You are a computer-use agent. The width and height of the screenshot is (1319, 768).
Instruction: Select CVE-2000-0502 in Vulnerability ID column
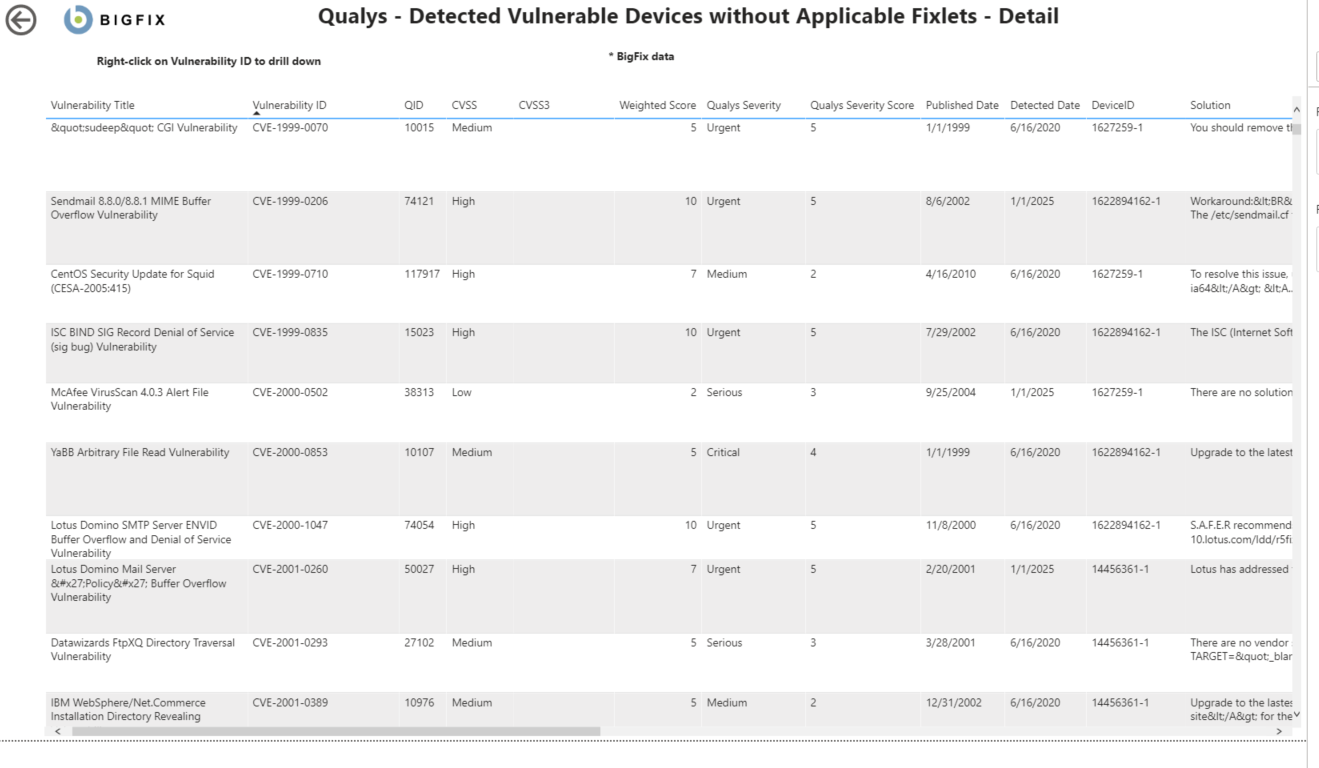pos(289,392)
